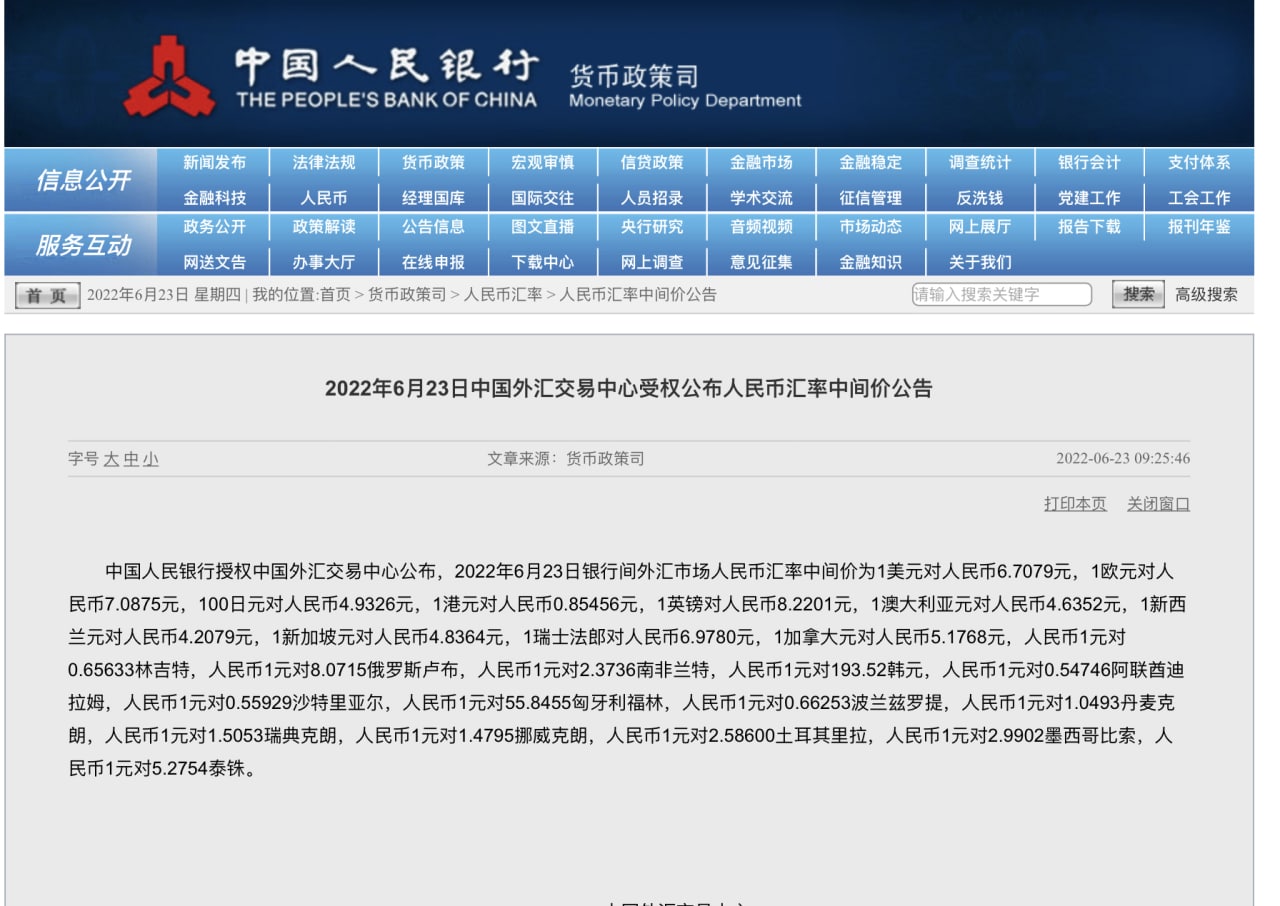This screenshot has width=1280, height=906.
Task: Visit the 网上展厅 link
Action: point(980,227)
